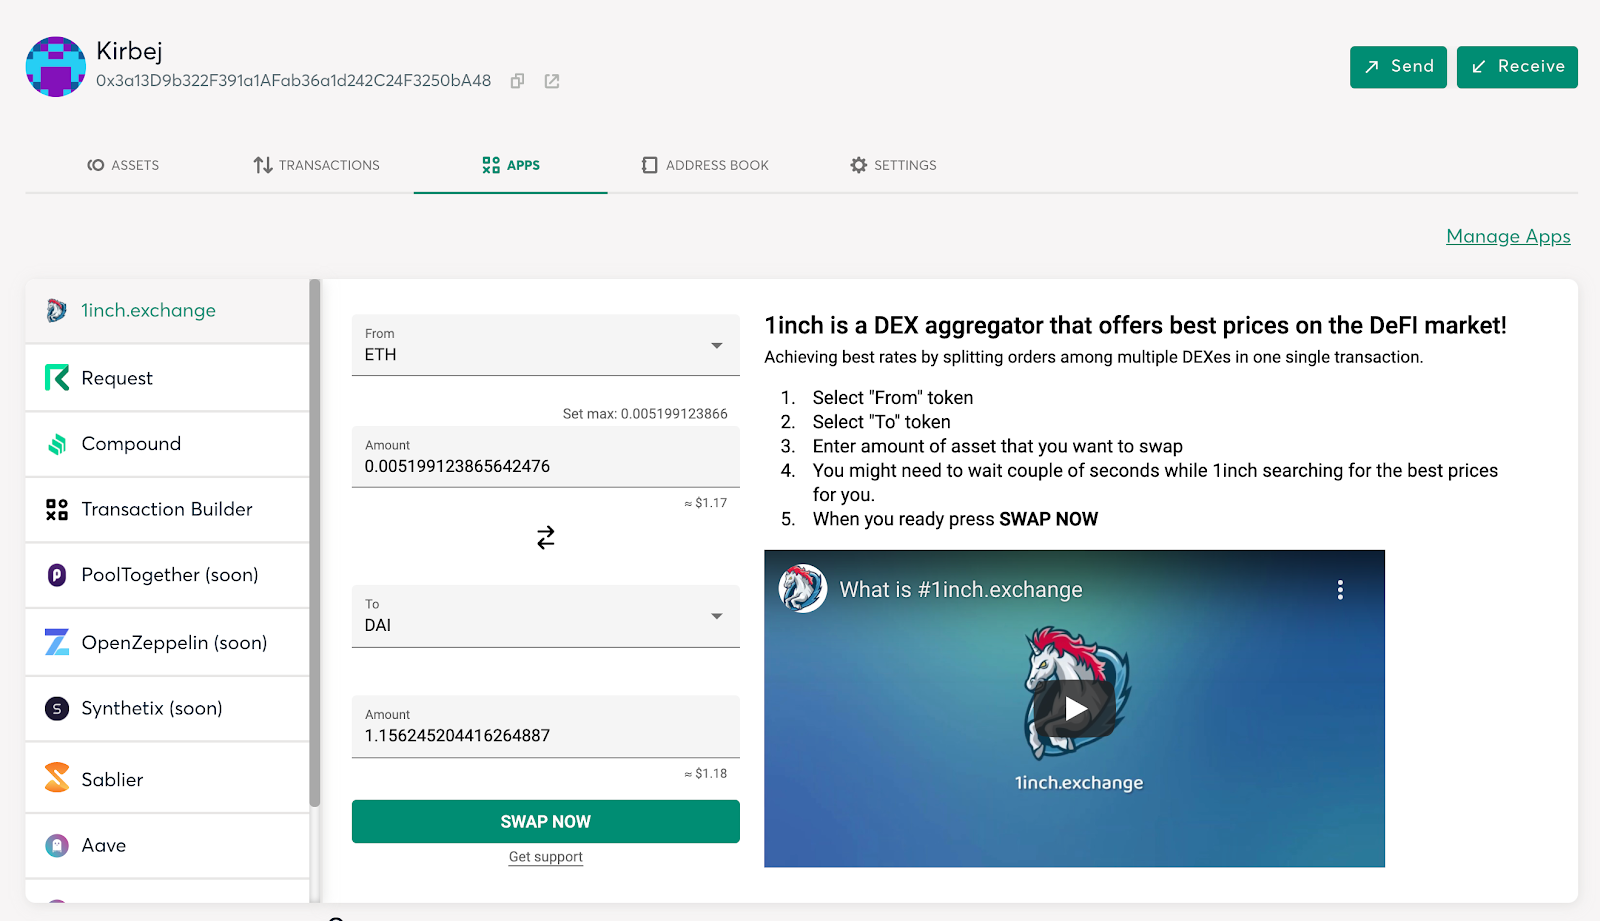
Task: Click the PoolTogether purple logo icon
Action: click(57, 575)
